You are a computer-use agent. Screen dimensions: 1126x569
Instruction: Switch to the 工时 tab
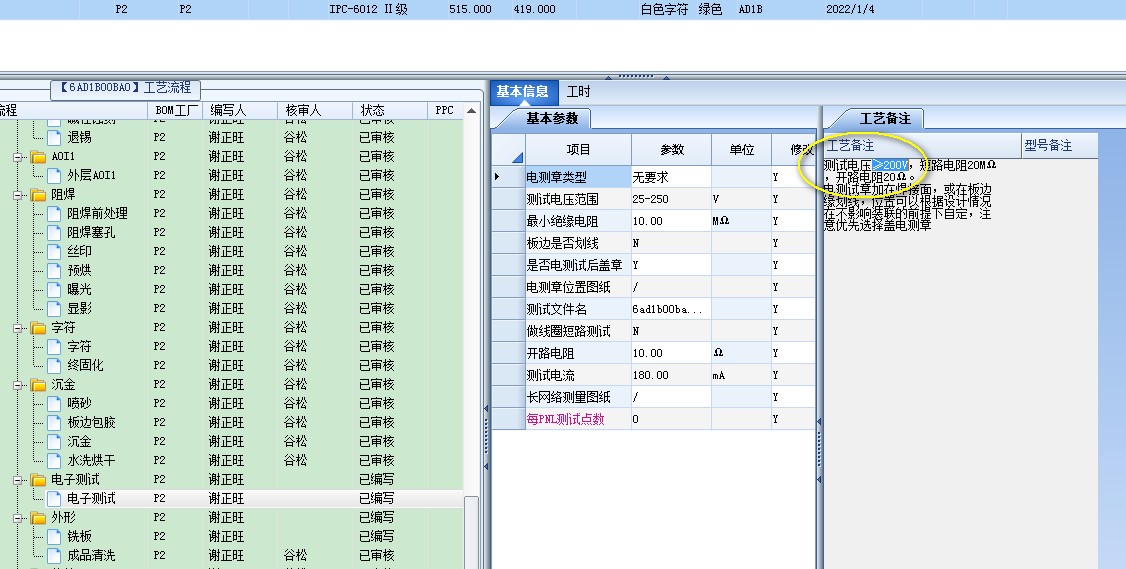tap(578, 92)
